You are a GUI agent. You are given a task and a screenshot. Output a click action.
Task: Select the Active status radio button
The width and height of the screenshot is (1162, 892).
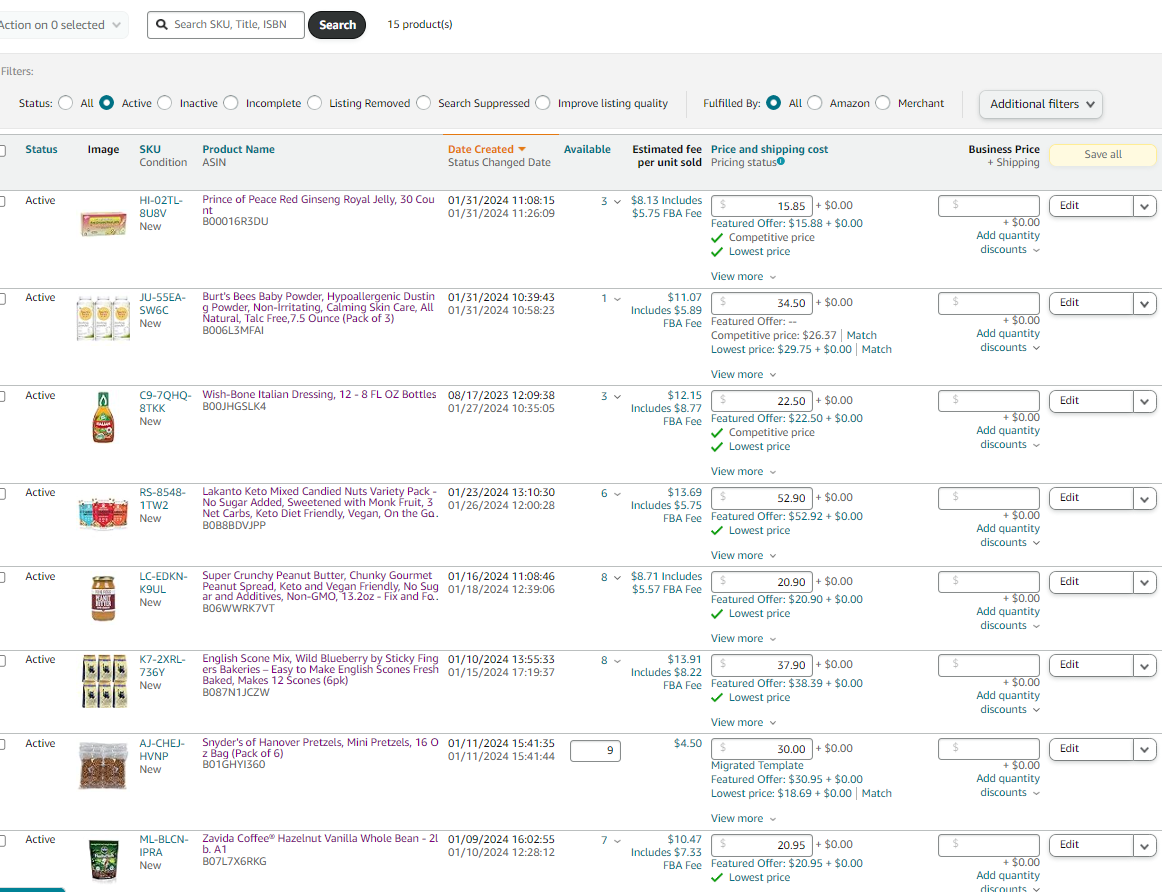[x=107, y=103]
